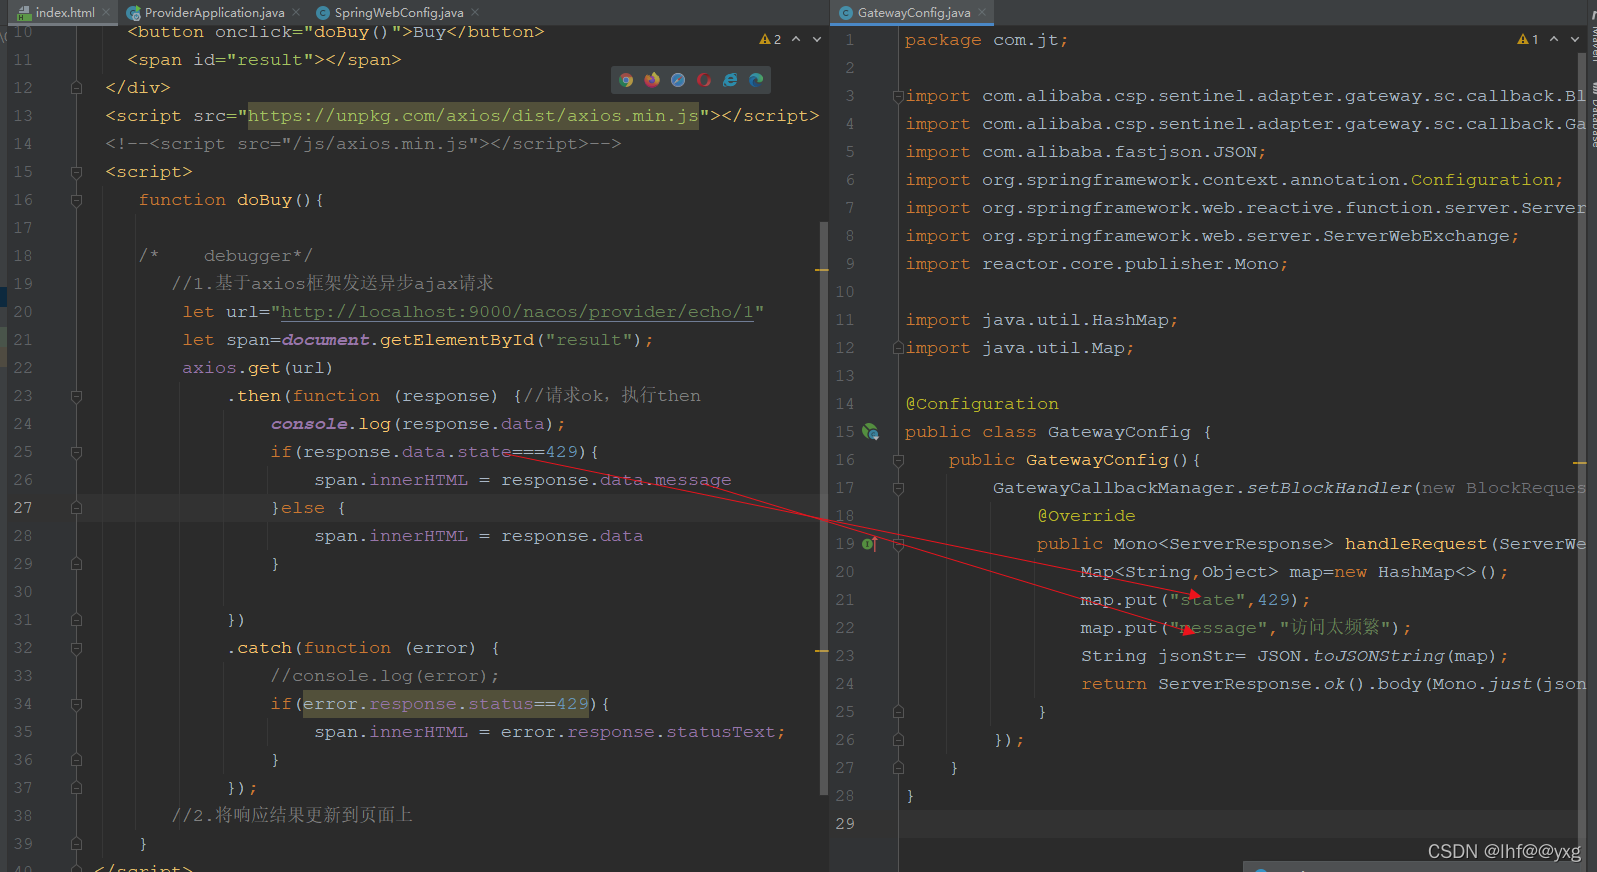Screen dimensions: 1597x872
Task: Go to previous highlighted error in index.html
Action: pos(796,39)
